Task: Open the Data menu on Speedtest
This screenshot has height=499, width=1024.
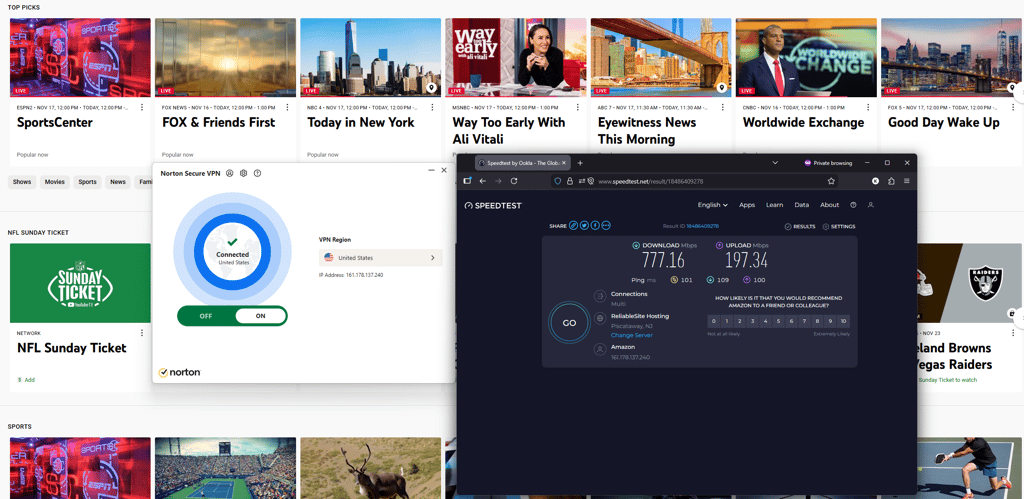Action: pos(802,205)
